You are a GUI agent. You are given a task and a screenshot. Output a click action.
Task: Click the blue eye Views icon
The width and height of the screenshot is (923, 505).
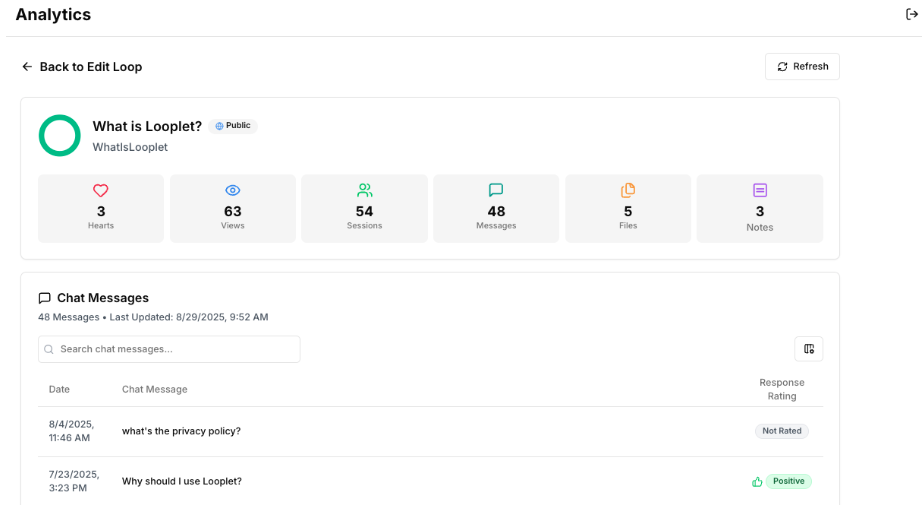pyautogui.click(x=233, y=190)
